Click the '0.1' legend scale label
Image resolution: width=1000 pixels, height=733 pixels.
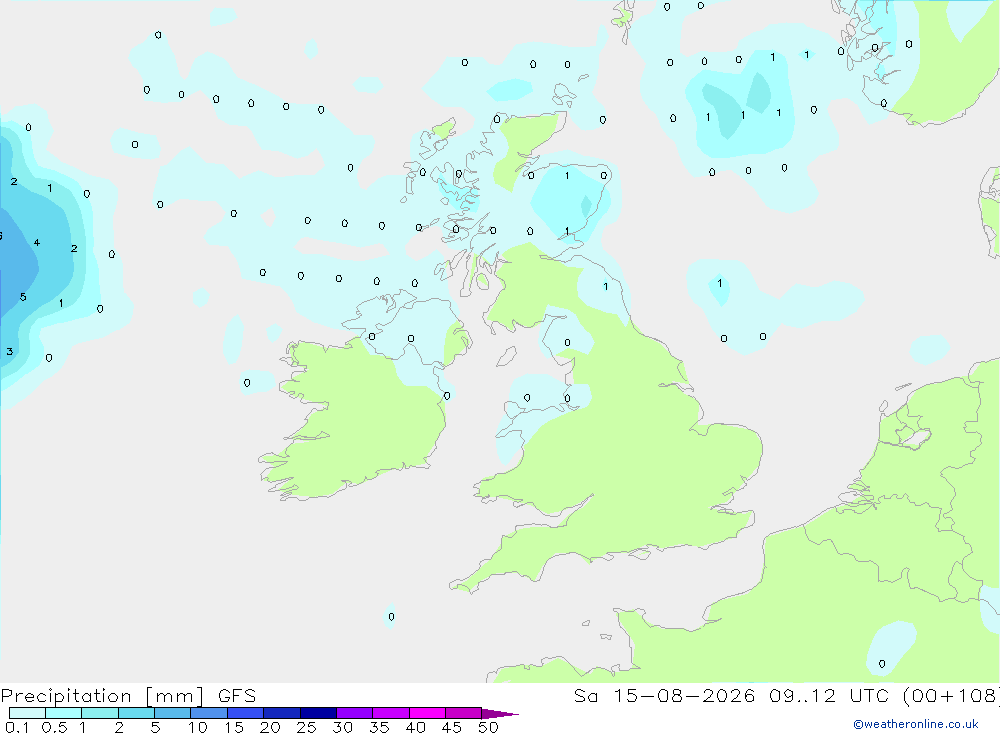(x=17, y=727)
